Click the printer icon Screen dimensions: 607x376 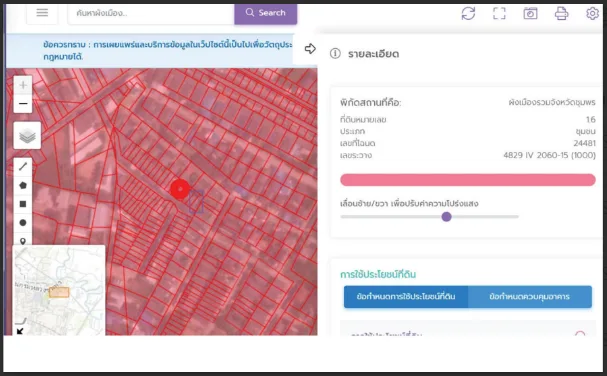coord(561,14)
